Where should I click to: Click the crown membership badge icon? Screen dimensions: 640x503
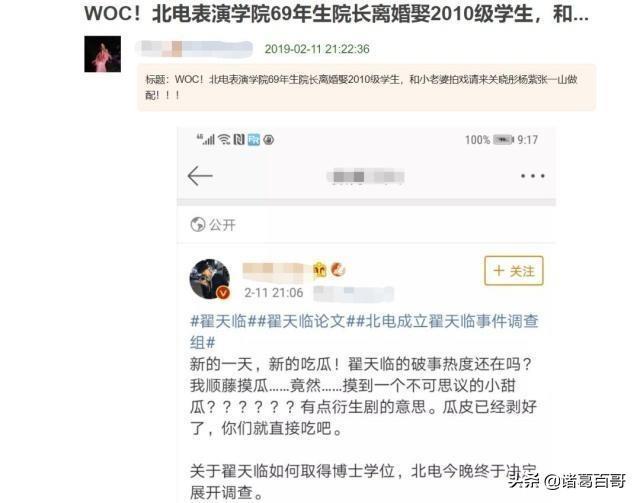pyautogui.click(x=320, y=270)
